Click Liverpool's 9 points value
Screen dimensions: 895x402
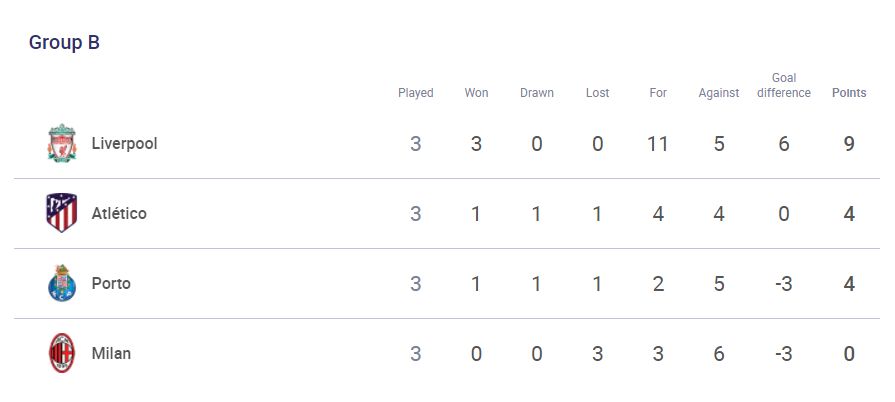(x=849, y=144)
